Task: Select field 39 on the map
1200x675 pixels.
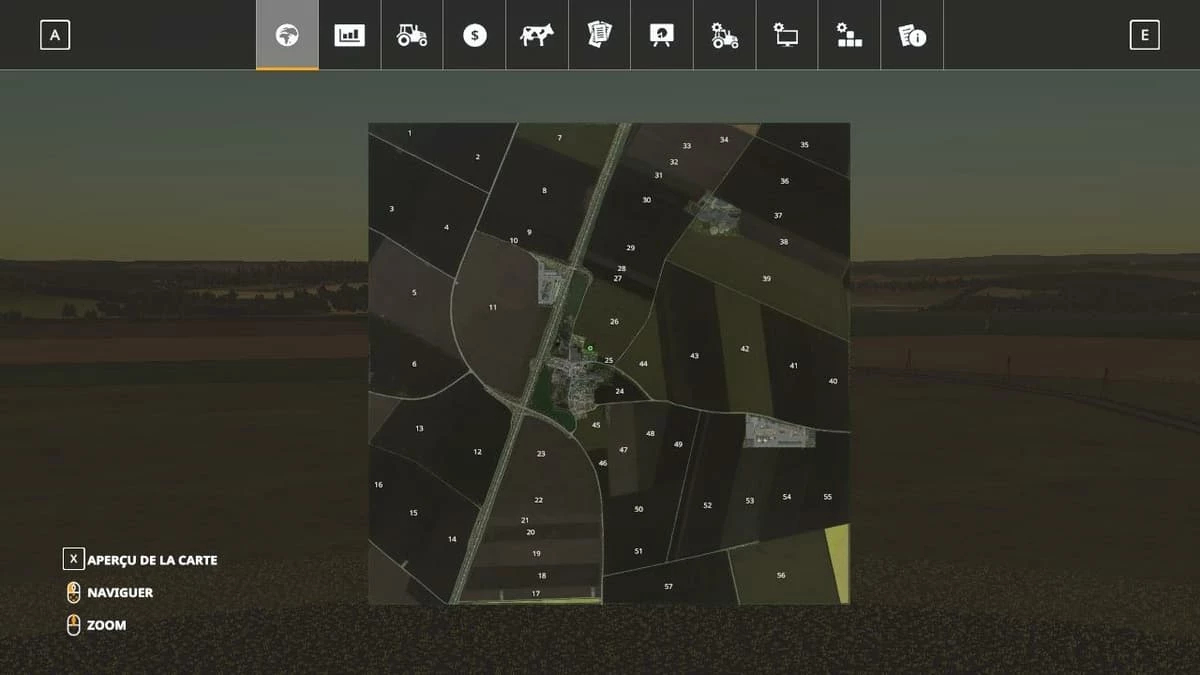Action: (x=766, y=279)
